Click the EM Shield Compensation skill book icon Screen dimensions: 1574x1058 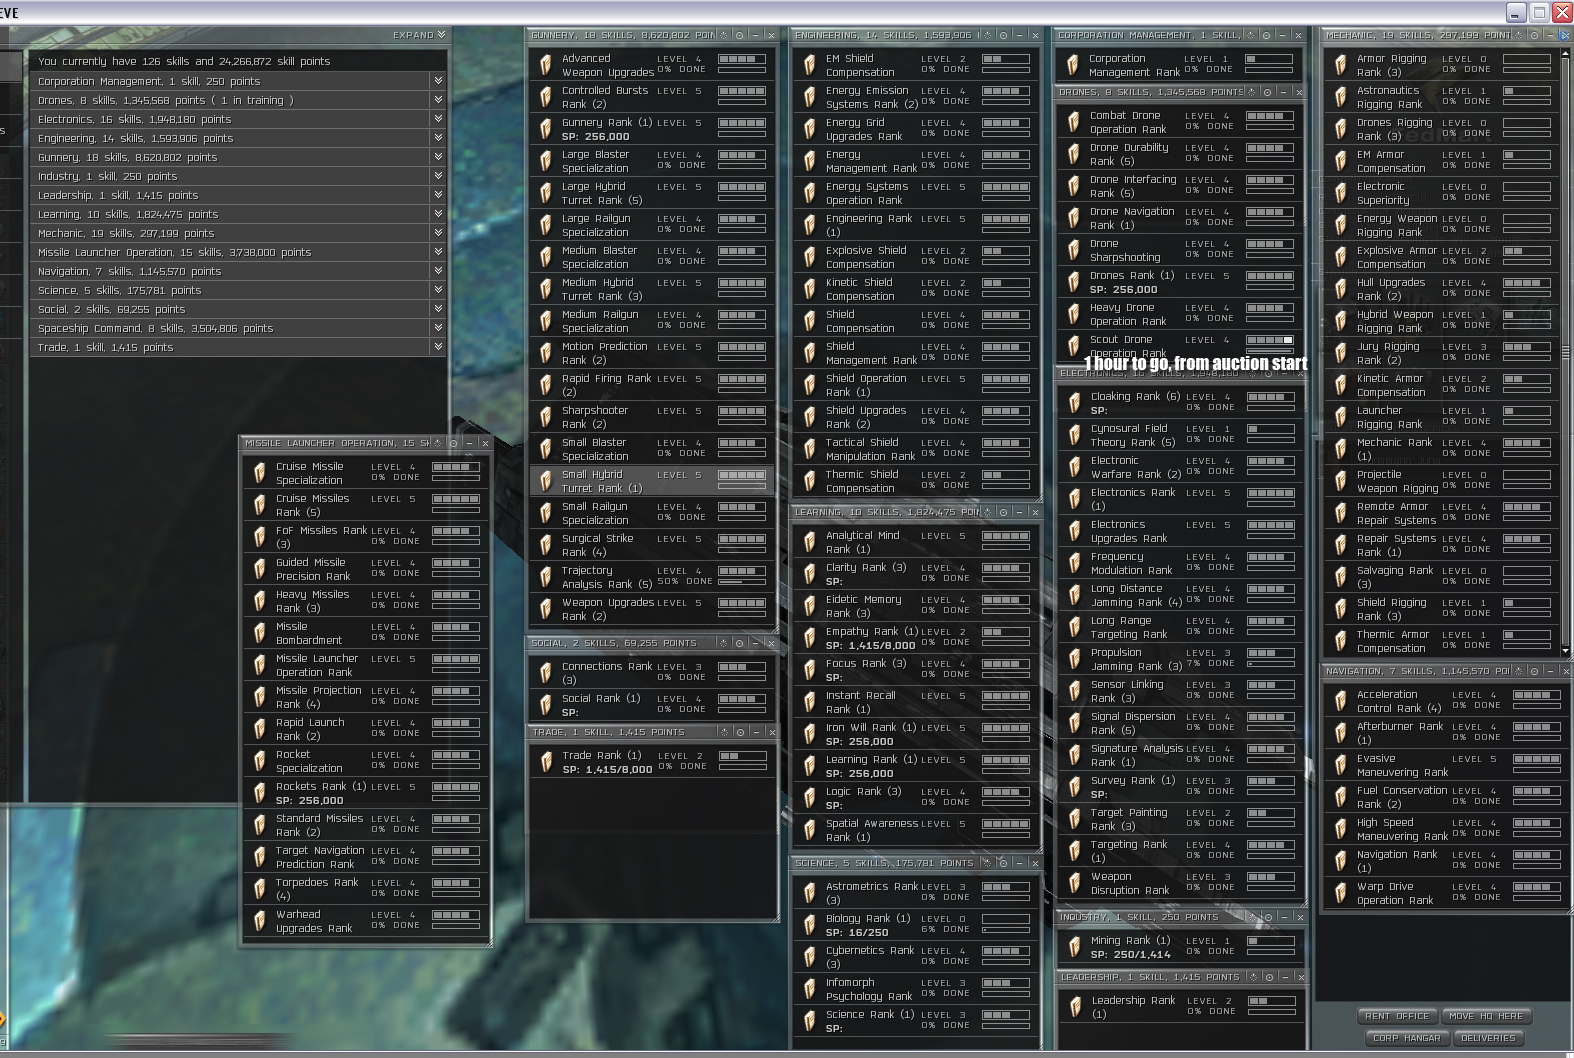click(810, 65)
